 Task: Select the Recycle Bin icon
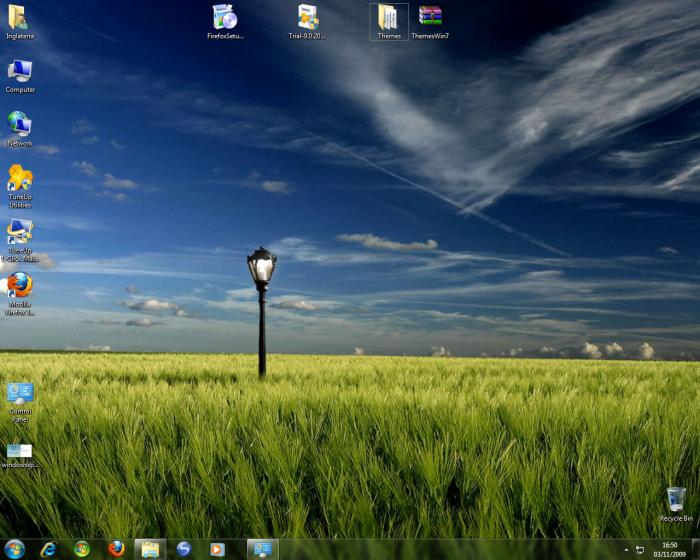tap(676, 500)
